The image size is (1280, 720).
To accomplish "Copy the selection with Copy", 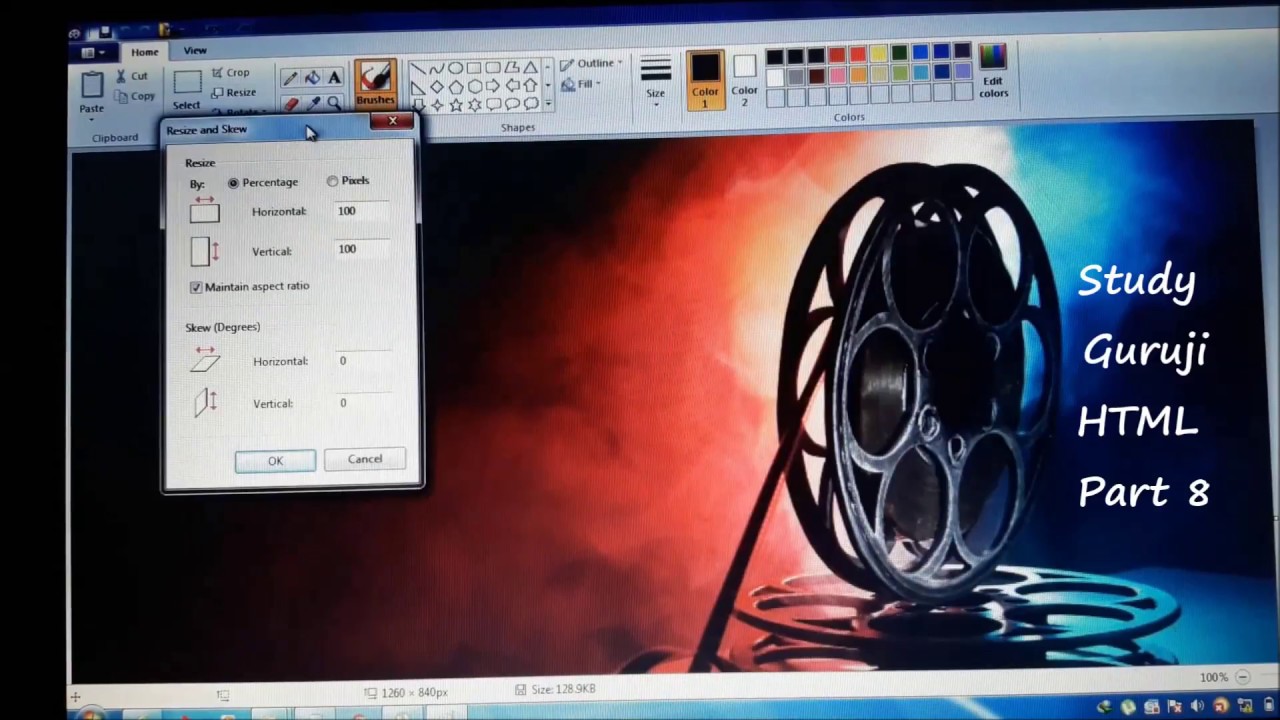I will point(134,96).
